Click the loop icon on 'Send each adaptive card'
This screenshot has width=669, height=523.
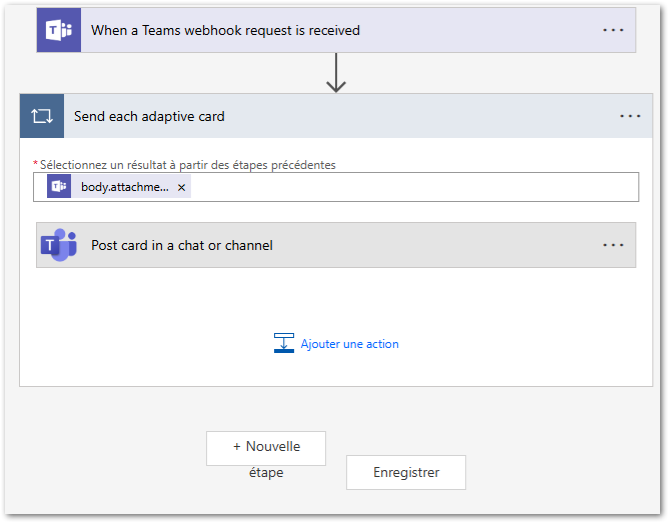tap(42, 116)
